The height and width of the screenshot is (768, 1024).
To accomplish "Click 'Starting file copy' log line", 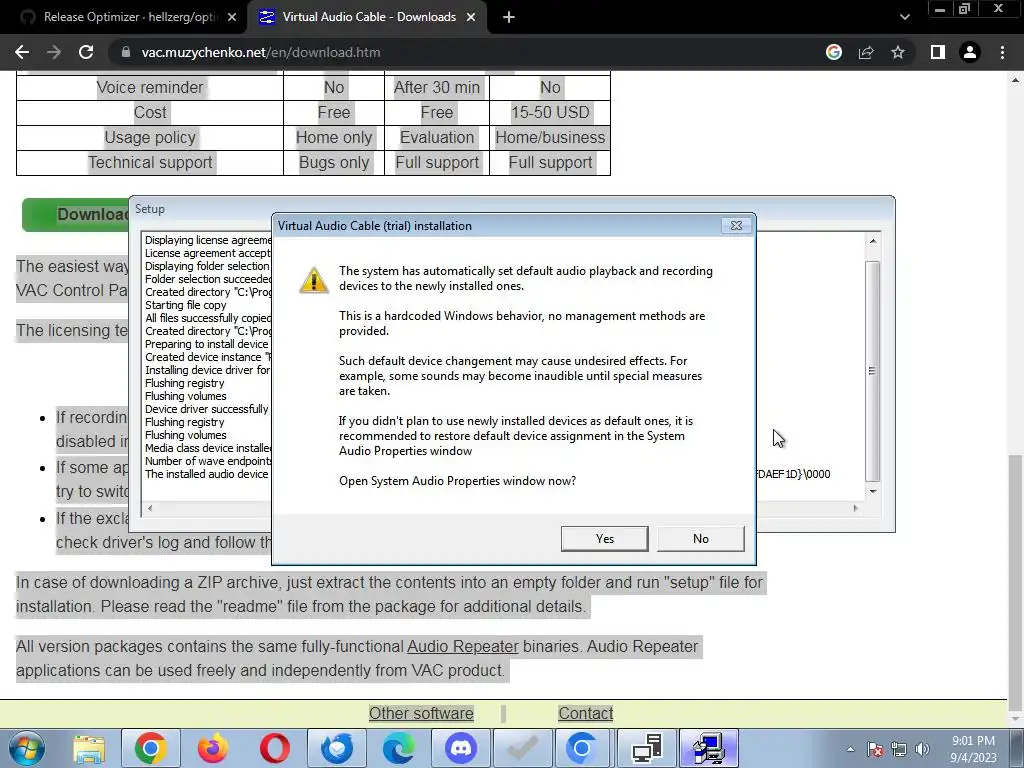I will pyautogui.click(x=185, y=305).
